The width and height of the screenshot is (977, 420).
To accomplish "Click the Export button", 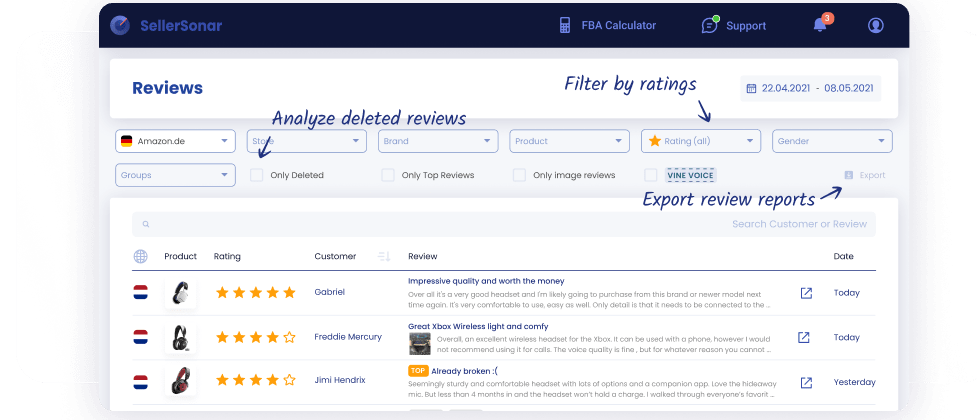I will click(x=865, y=175).
